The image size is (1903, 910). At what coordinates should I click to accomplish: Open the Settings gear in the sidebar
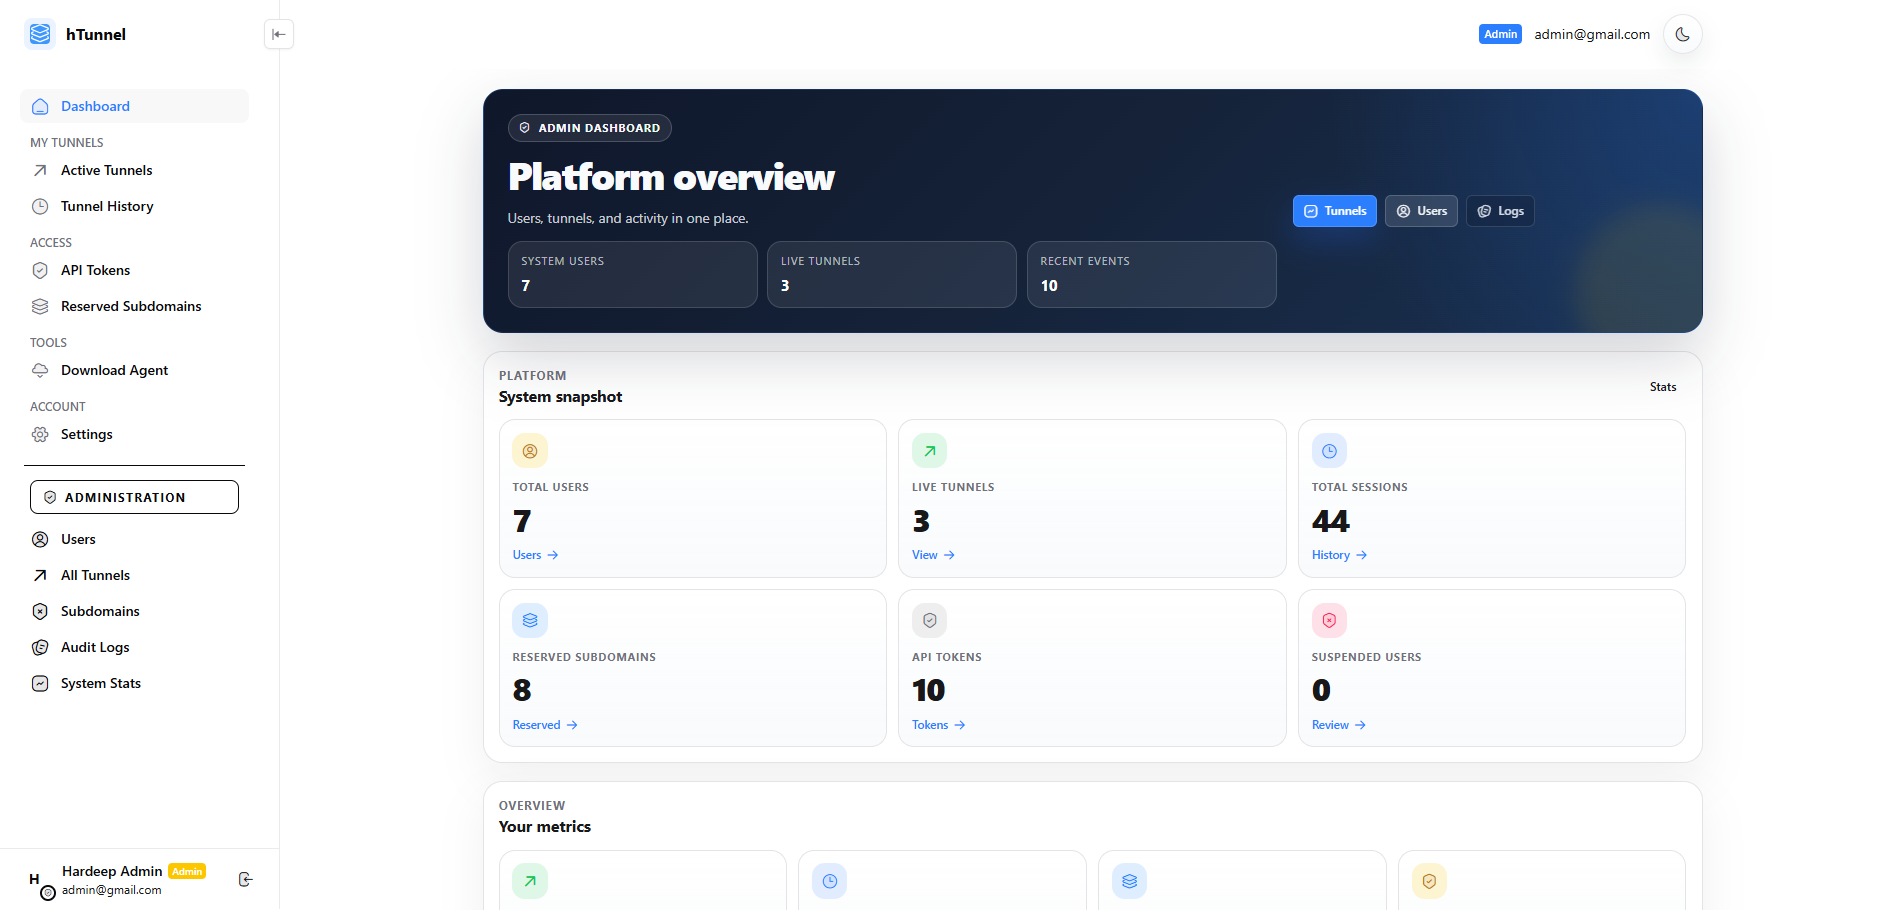40,434
